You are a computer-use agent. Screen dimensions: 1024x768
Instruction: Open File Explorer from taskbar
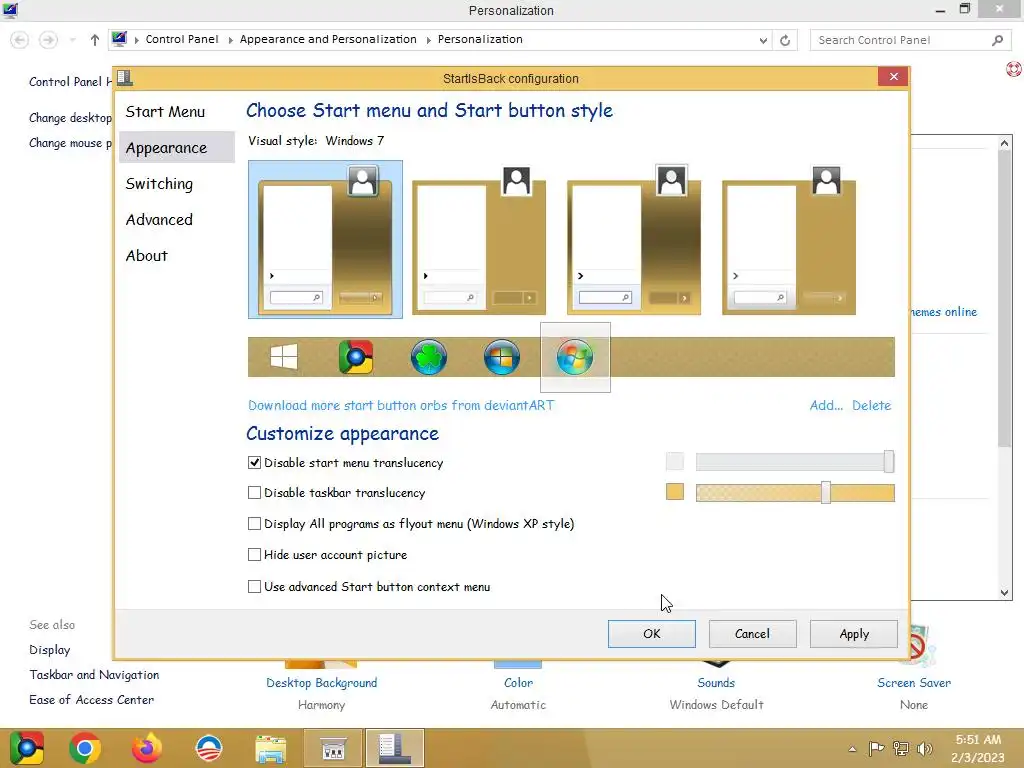click(270, 748)
